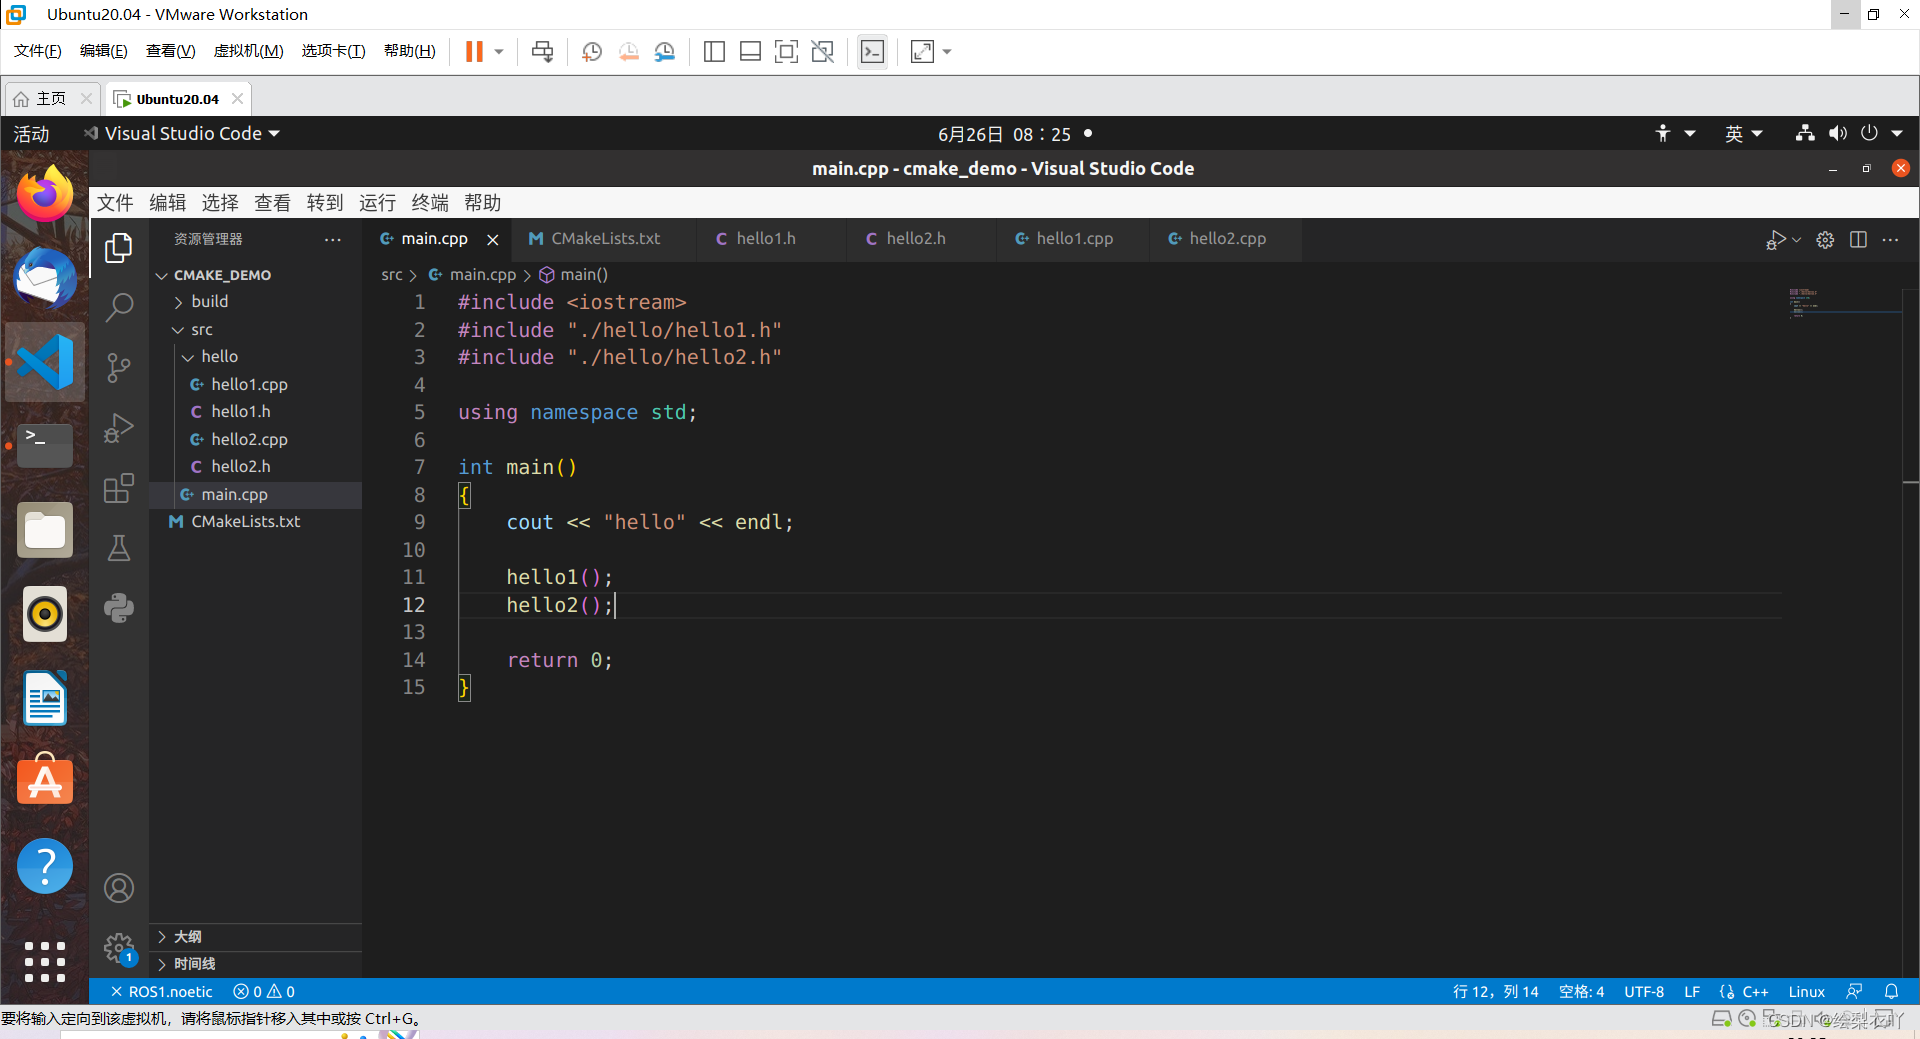Open Rhythmbox from the dock
The height and width of the screenshot is (1039, 1920).
[x=45, y=613]
